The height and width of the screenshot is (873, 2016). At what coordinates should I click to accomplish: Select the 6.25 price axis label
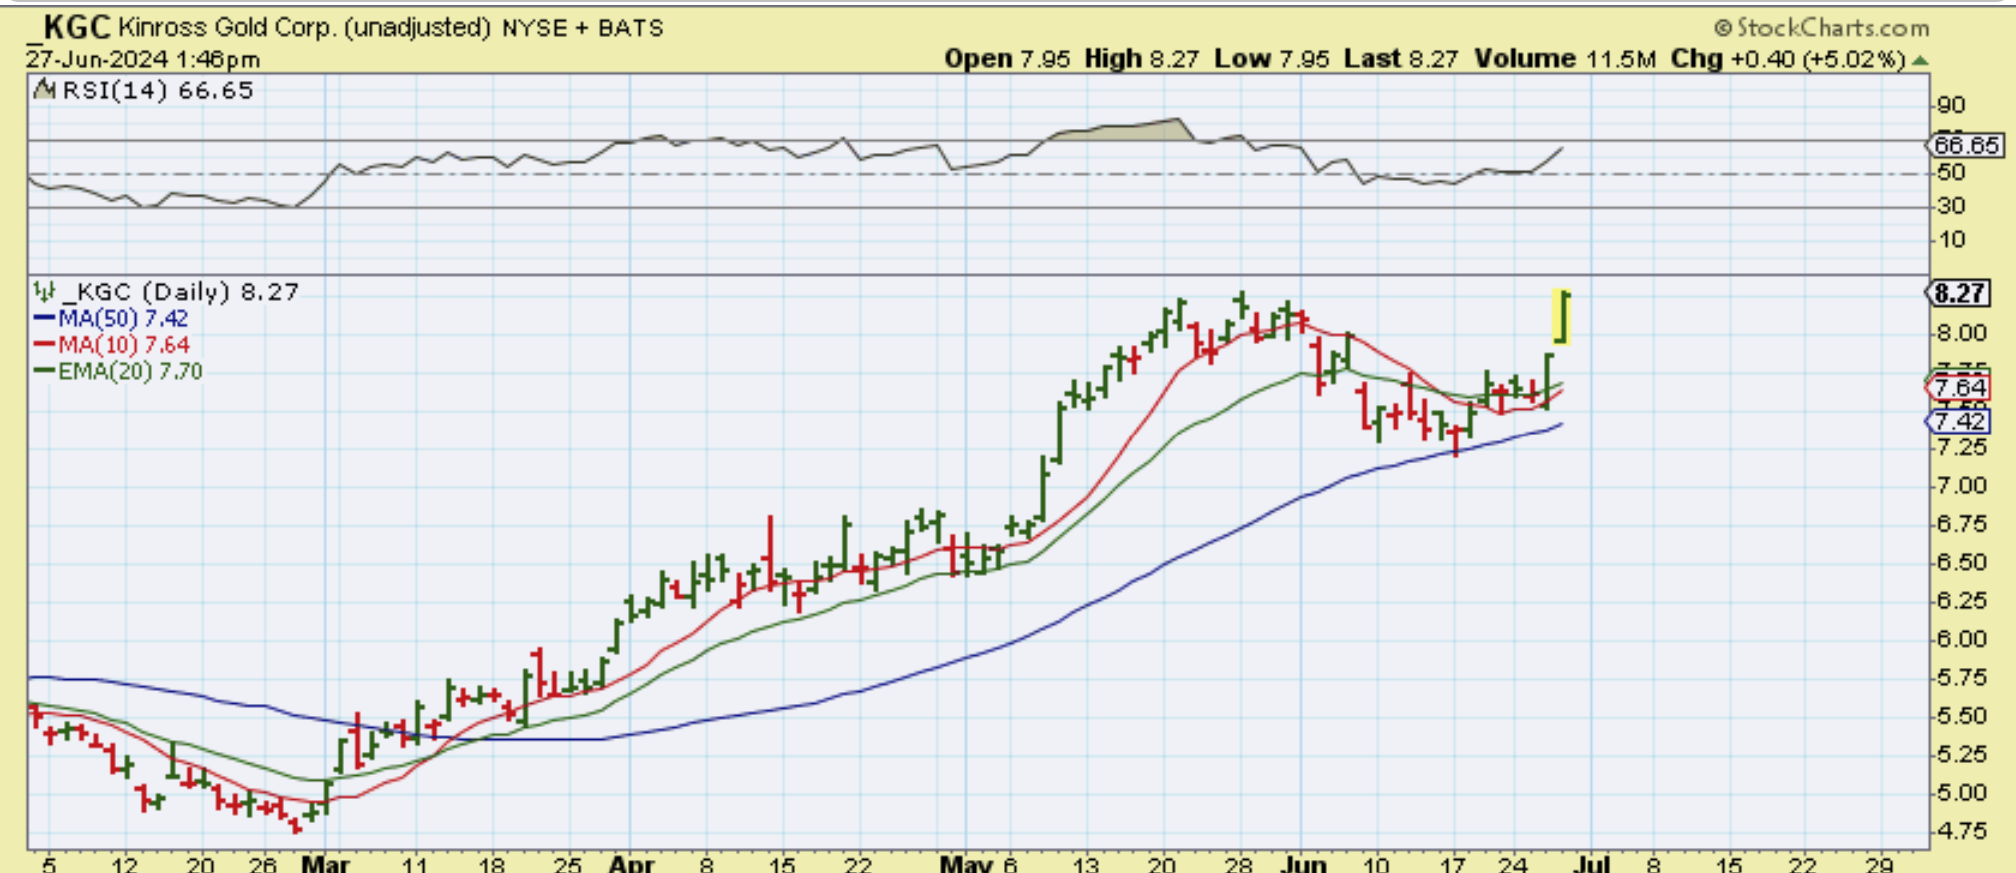pyautogui.click(x=1960, y=601)
